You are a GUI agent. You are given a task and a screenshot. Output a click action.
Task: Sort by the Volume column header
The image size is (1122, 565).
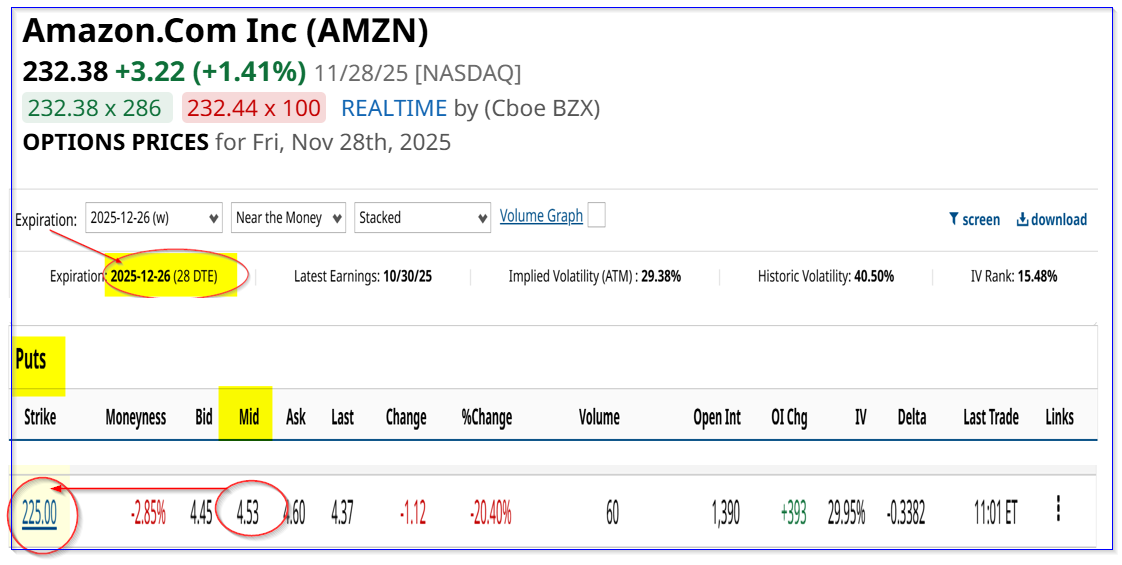599,417
